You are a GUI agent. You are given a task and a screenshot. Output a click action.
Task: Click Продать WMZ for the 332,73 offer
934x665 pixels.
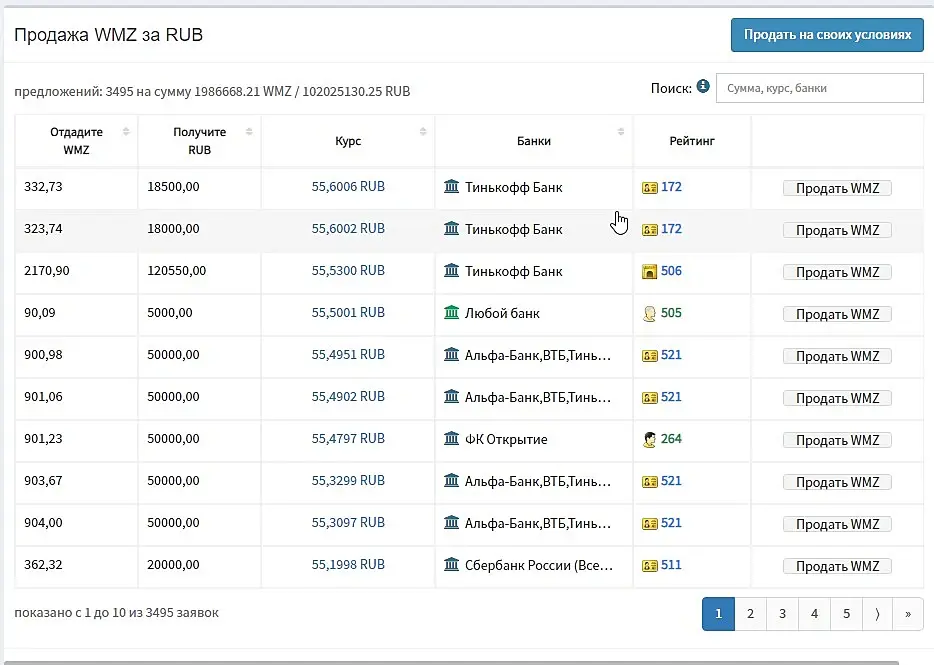point(837,188)
